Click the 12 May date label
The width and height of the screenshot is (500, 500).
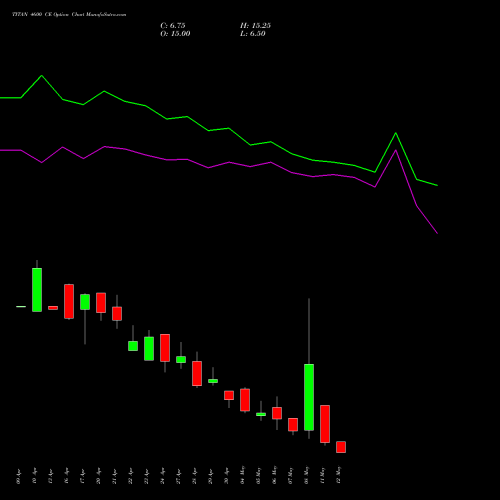click(339, 475)
